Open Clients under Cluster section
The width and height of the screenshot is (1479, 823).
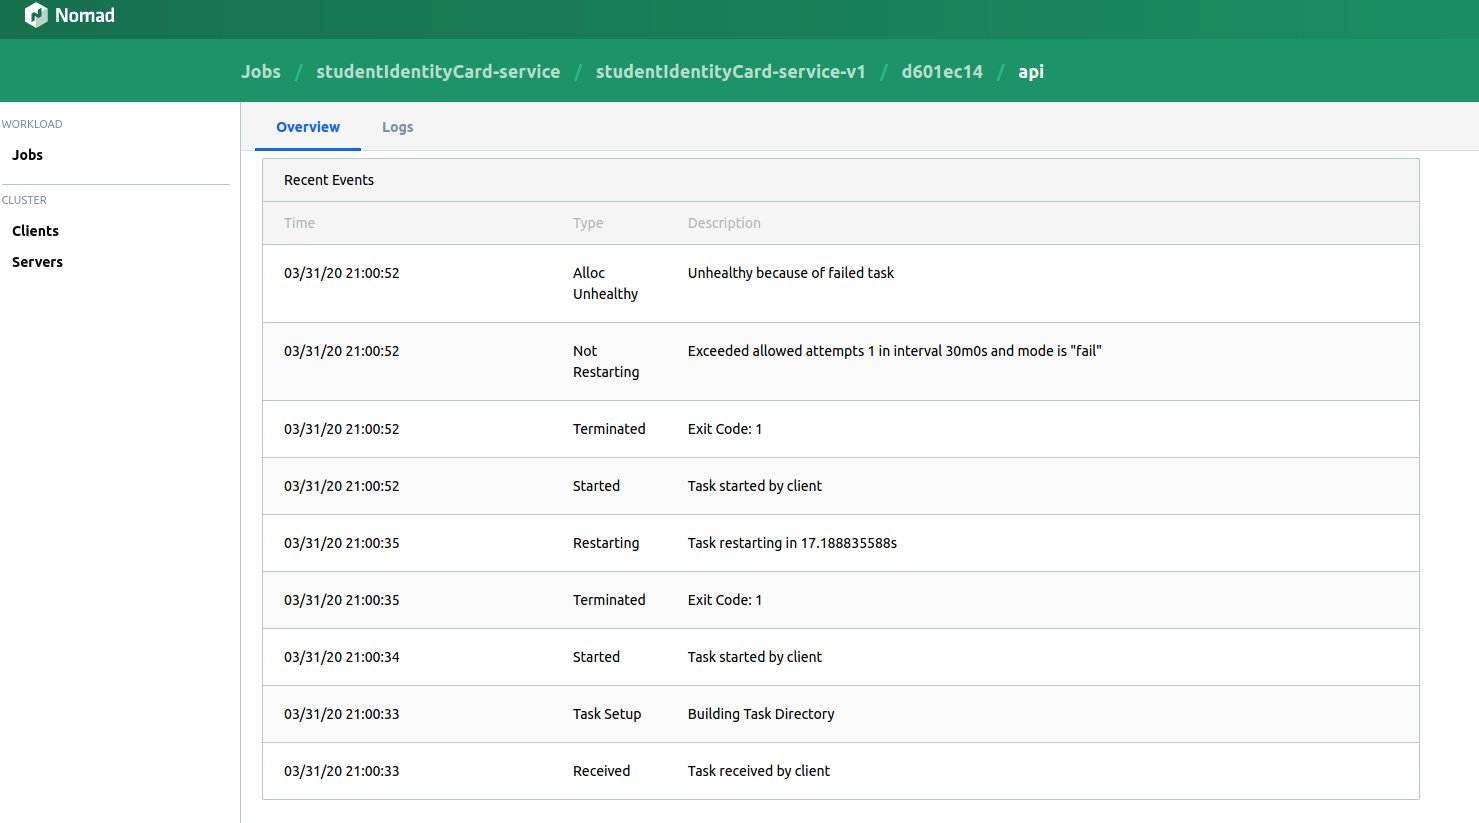pyautogui.click(x=35, y=230)
